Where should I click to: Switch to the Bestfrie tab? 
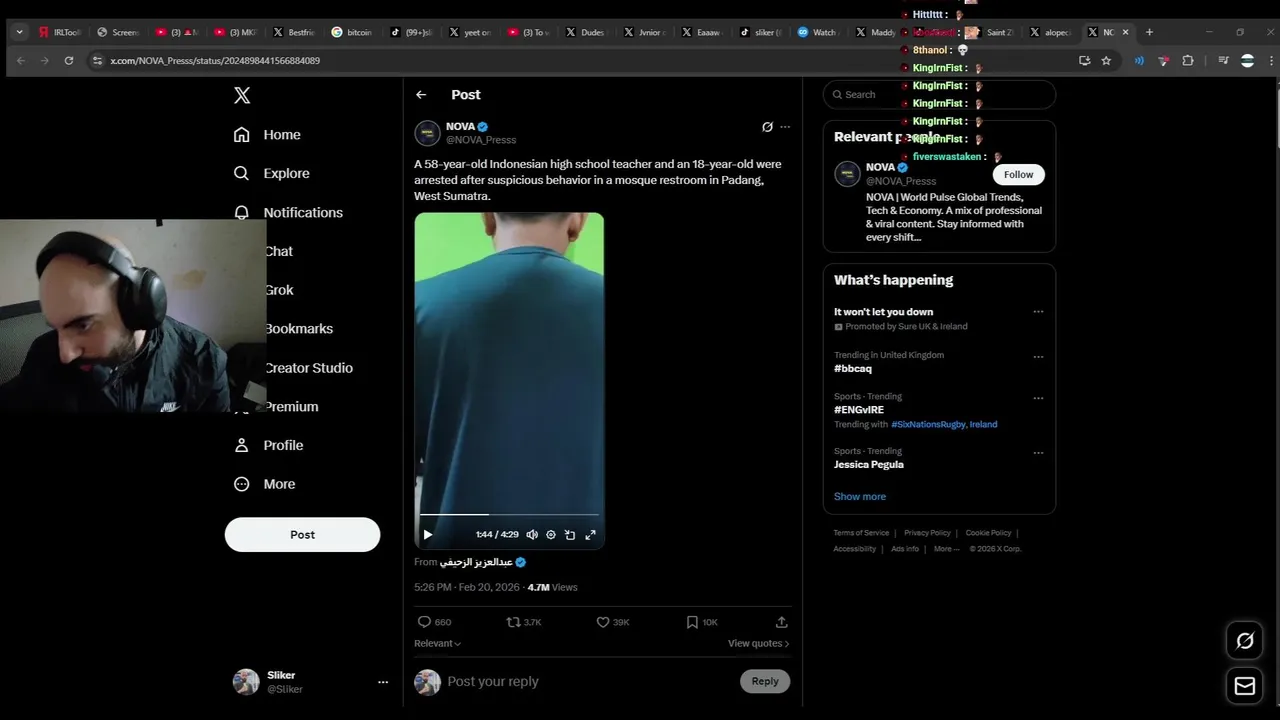click(295, 32)
